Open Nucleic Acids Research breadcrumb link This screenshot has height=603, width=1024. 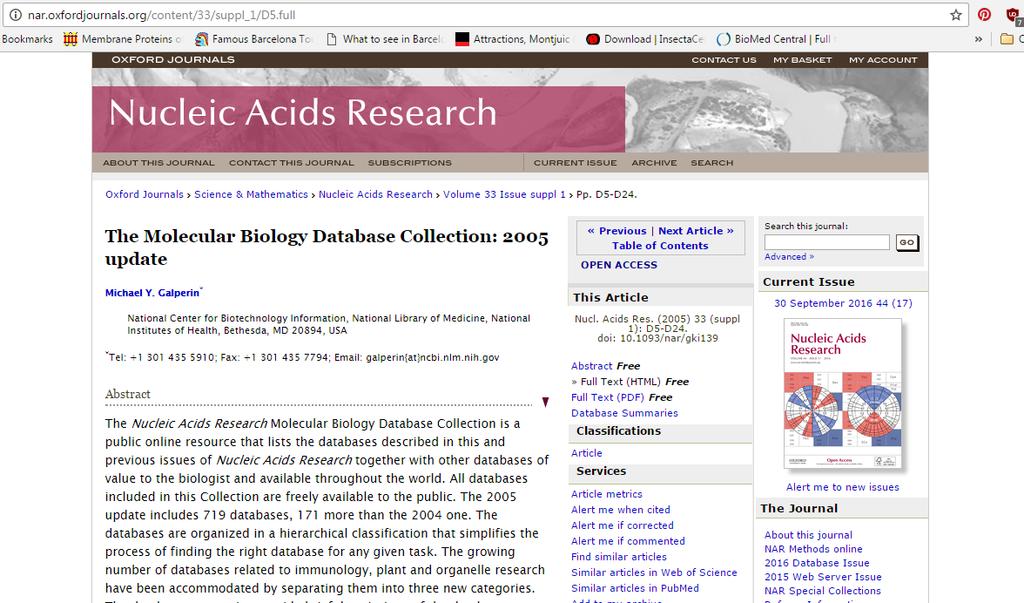[376, 195]
